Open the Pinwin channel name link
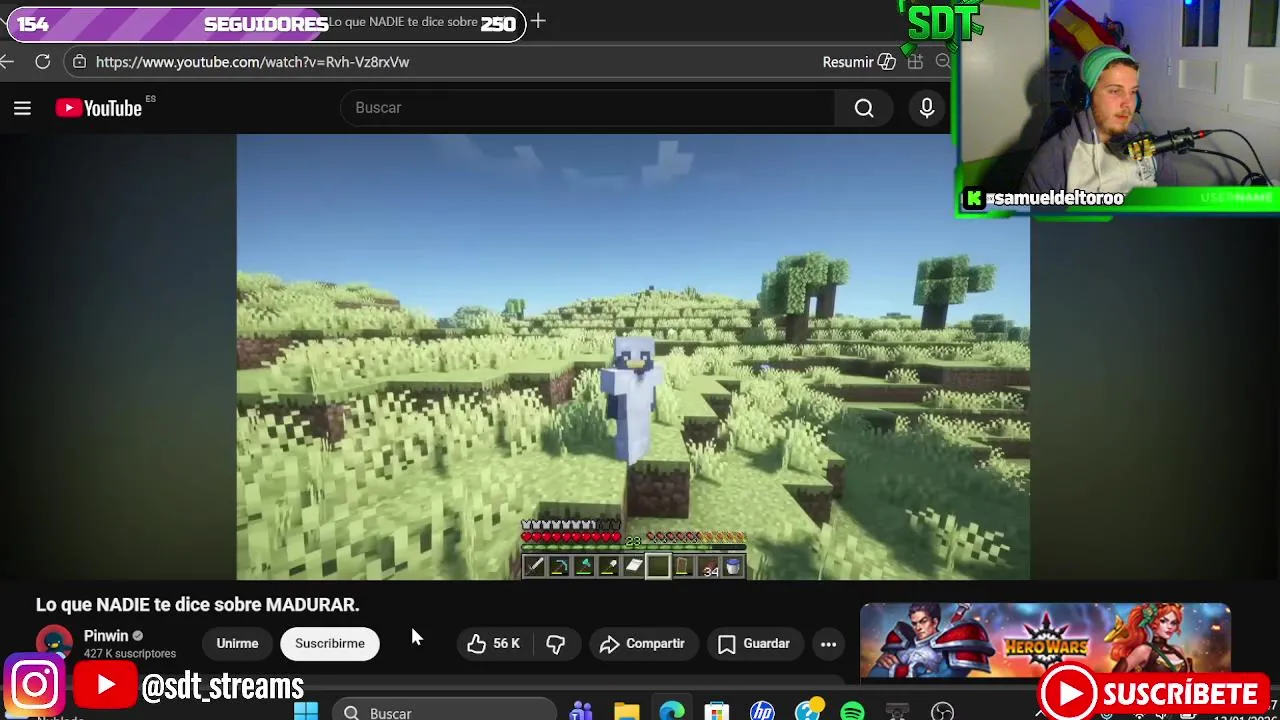The image size is (1280, 720). click(x=106, y=636)
